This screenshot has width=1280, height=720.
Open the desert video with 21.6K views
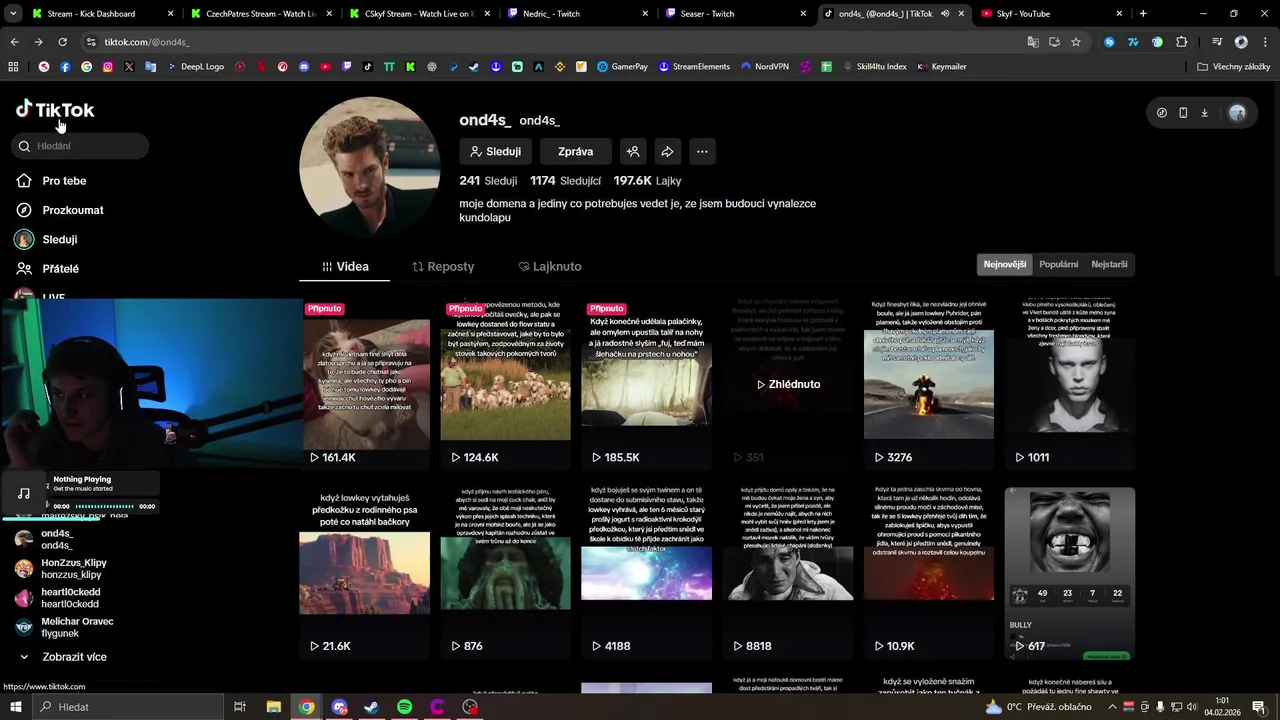(x=364, y=573)
